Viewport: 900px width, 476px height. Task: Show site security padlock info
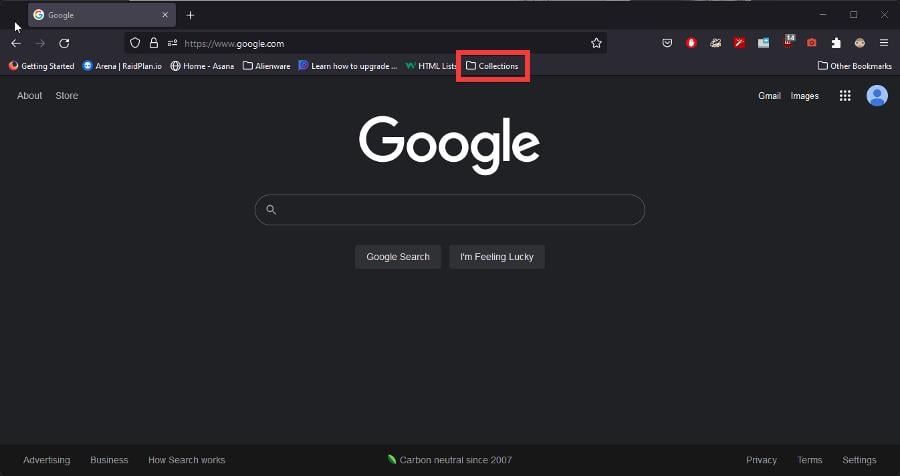pyautogui.click(x=154, y=43)
